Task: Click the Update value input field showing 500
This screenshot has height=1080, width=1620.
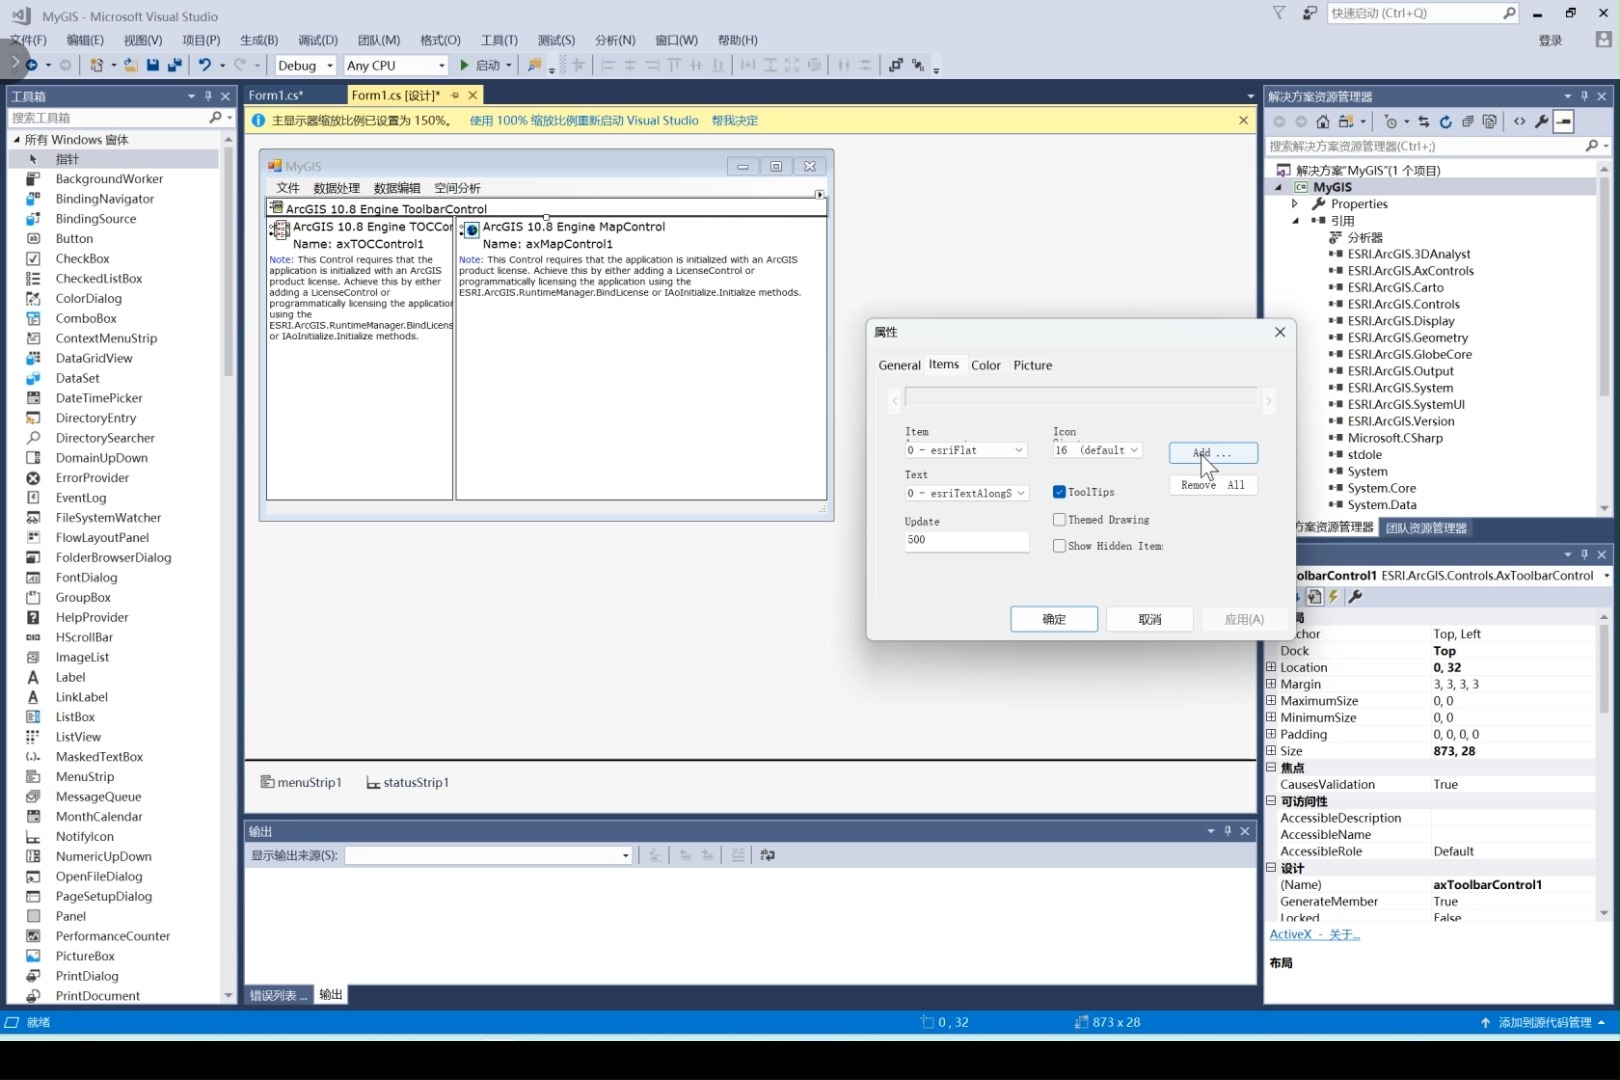Action: click(966, 540)
